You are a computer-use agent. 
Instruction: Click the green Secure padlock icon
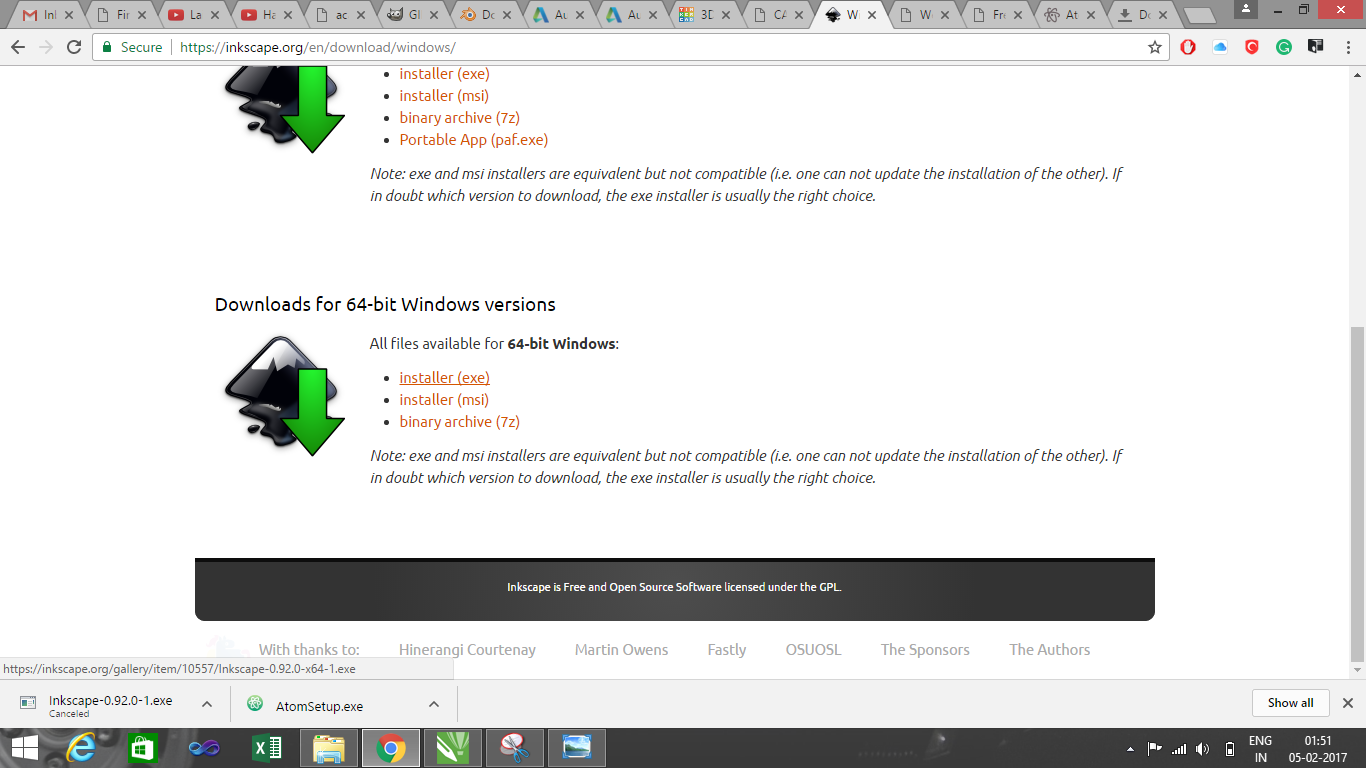point(108,47)
